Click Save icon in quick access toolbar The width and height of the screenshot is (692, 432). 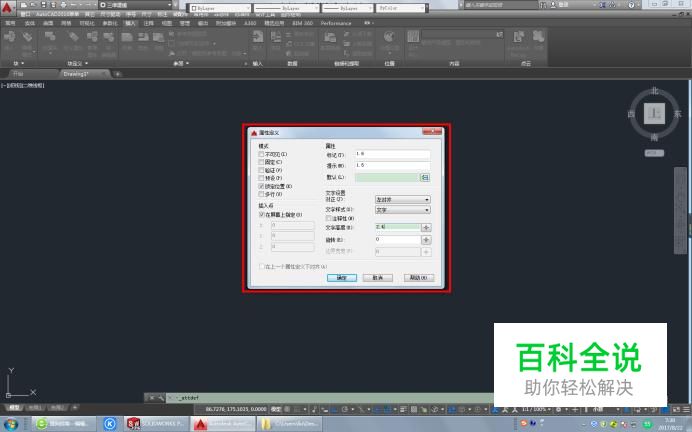point(44,5)
